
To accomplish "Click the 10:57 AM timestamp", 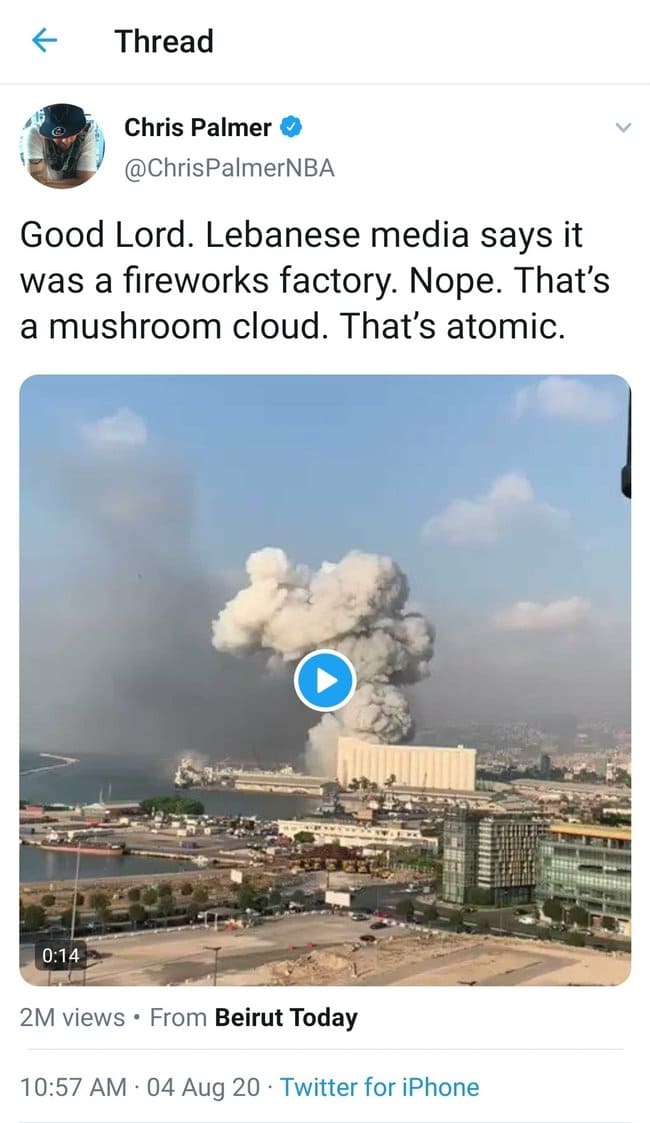I will coord(74,1087).
